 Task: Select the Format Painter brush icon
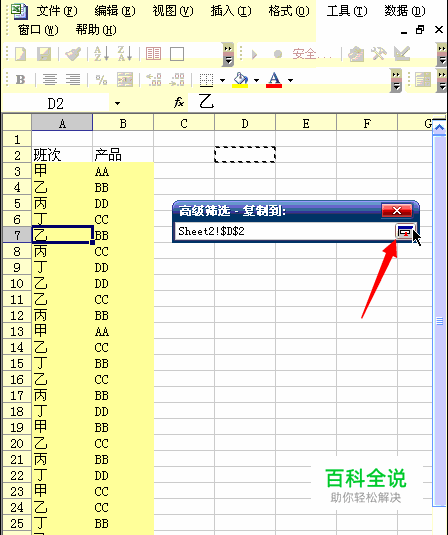73,54
